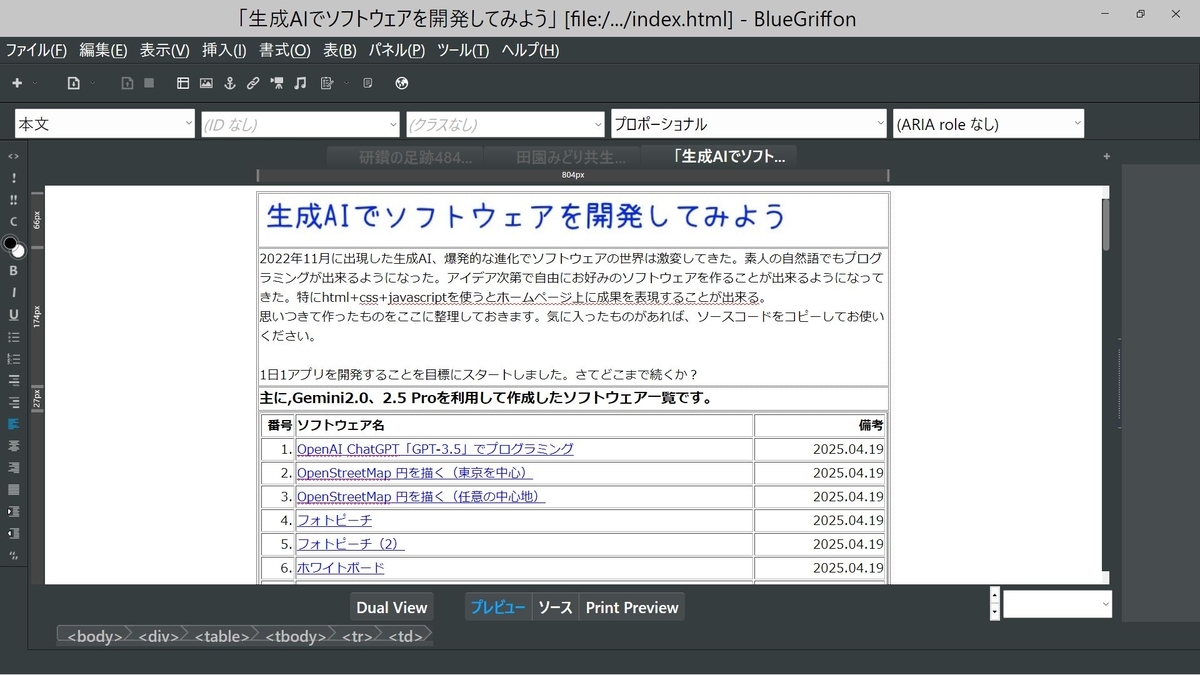The height and width of the screenshot is (675, 1200).
Task: Click the code tag icon in sidebar
Action: [x=14, y=156]
